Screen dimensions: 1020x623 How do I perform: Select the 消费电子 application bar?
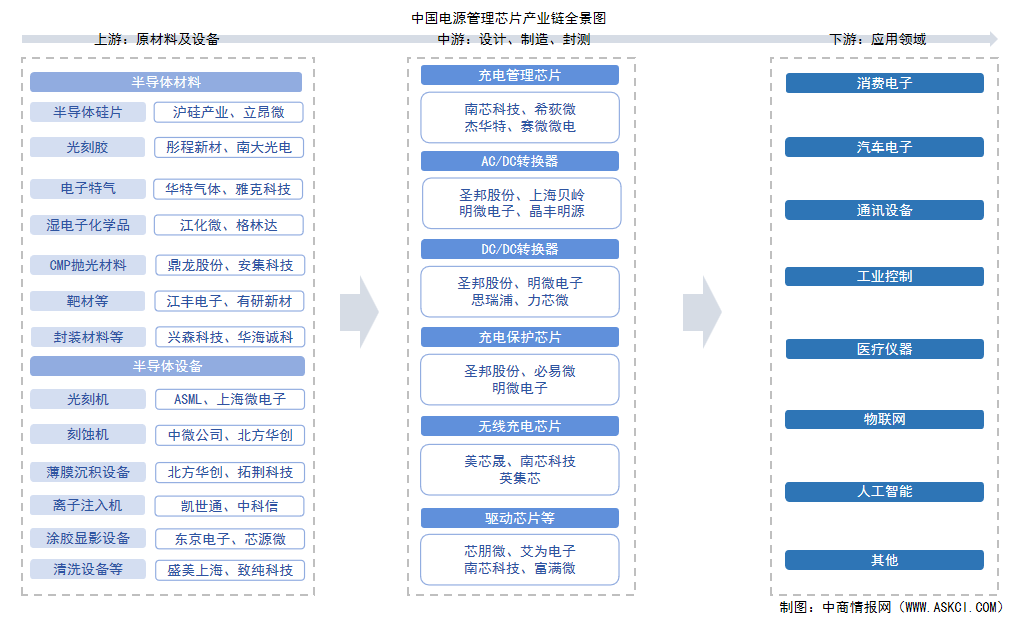pyautogui.click(x=884, y=83)
